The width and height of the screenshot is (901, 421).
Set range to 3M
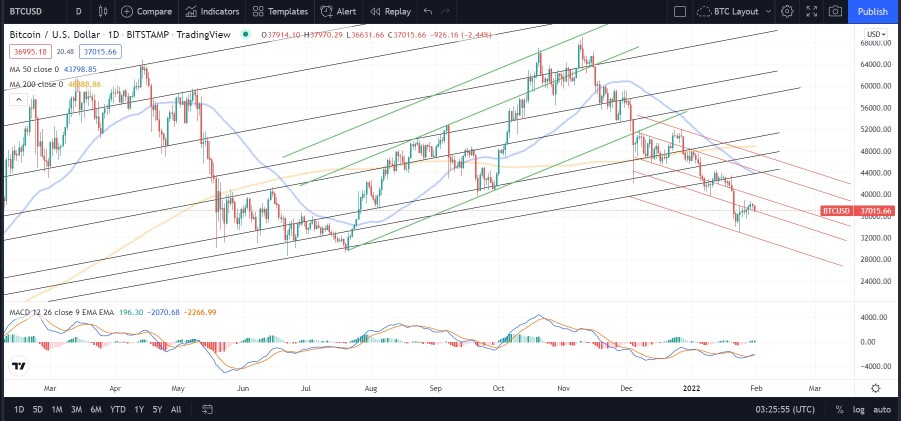[x=76, y=410]
